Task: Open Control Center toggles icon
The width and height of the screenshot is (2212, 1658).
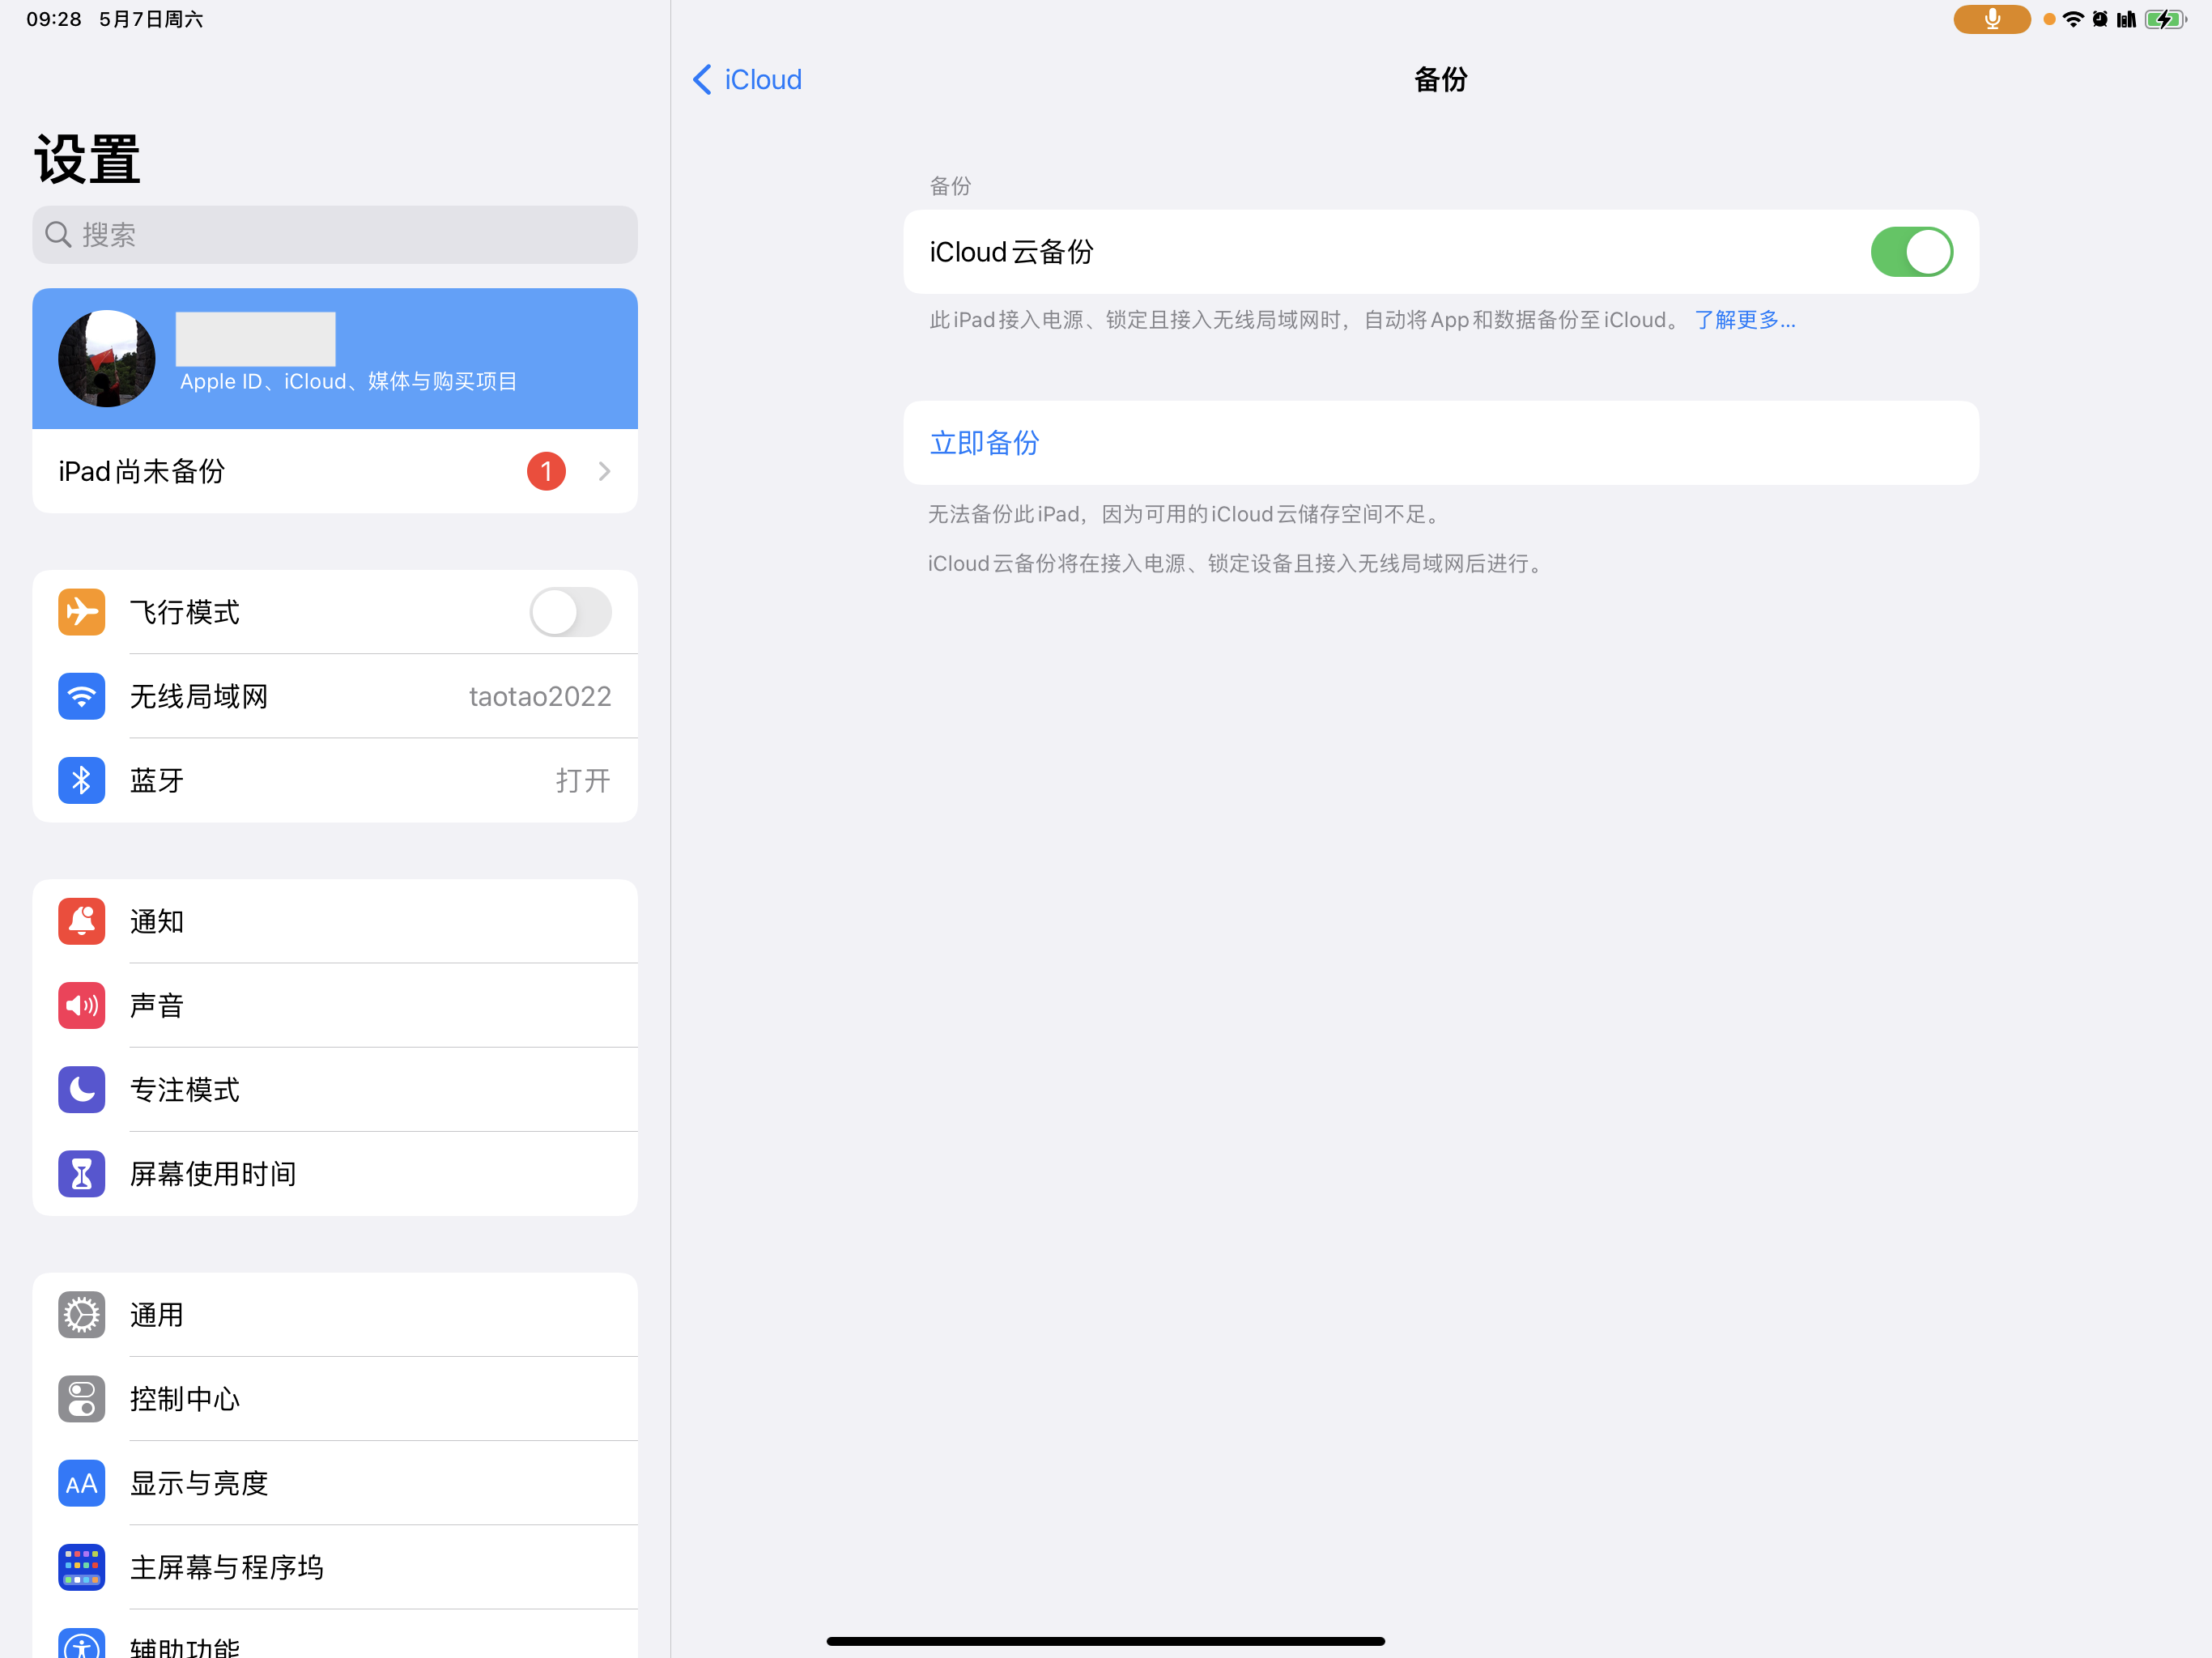Action: 81,1398
